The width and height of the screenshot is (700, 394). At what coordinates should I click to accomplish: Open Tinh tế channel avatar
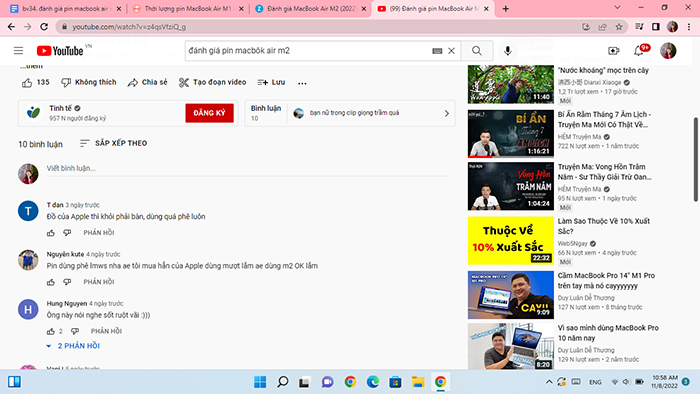click(33, 113)
